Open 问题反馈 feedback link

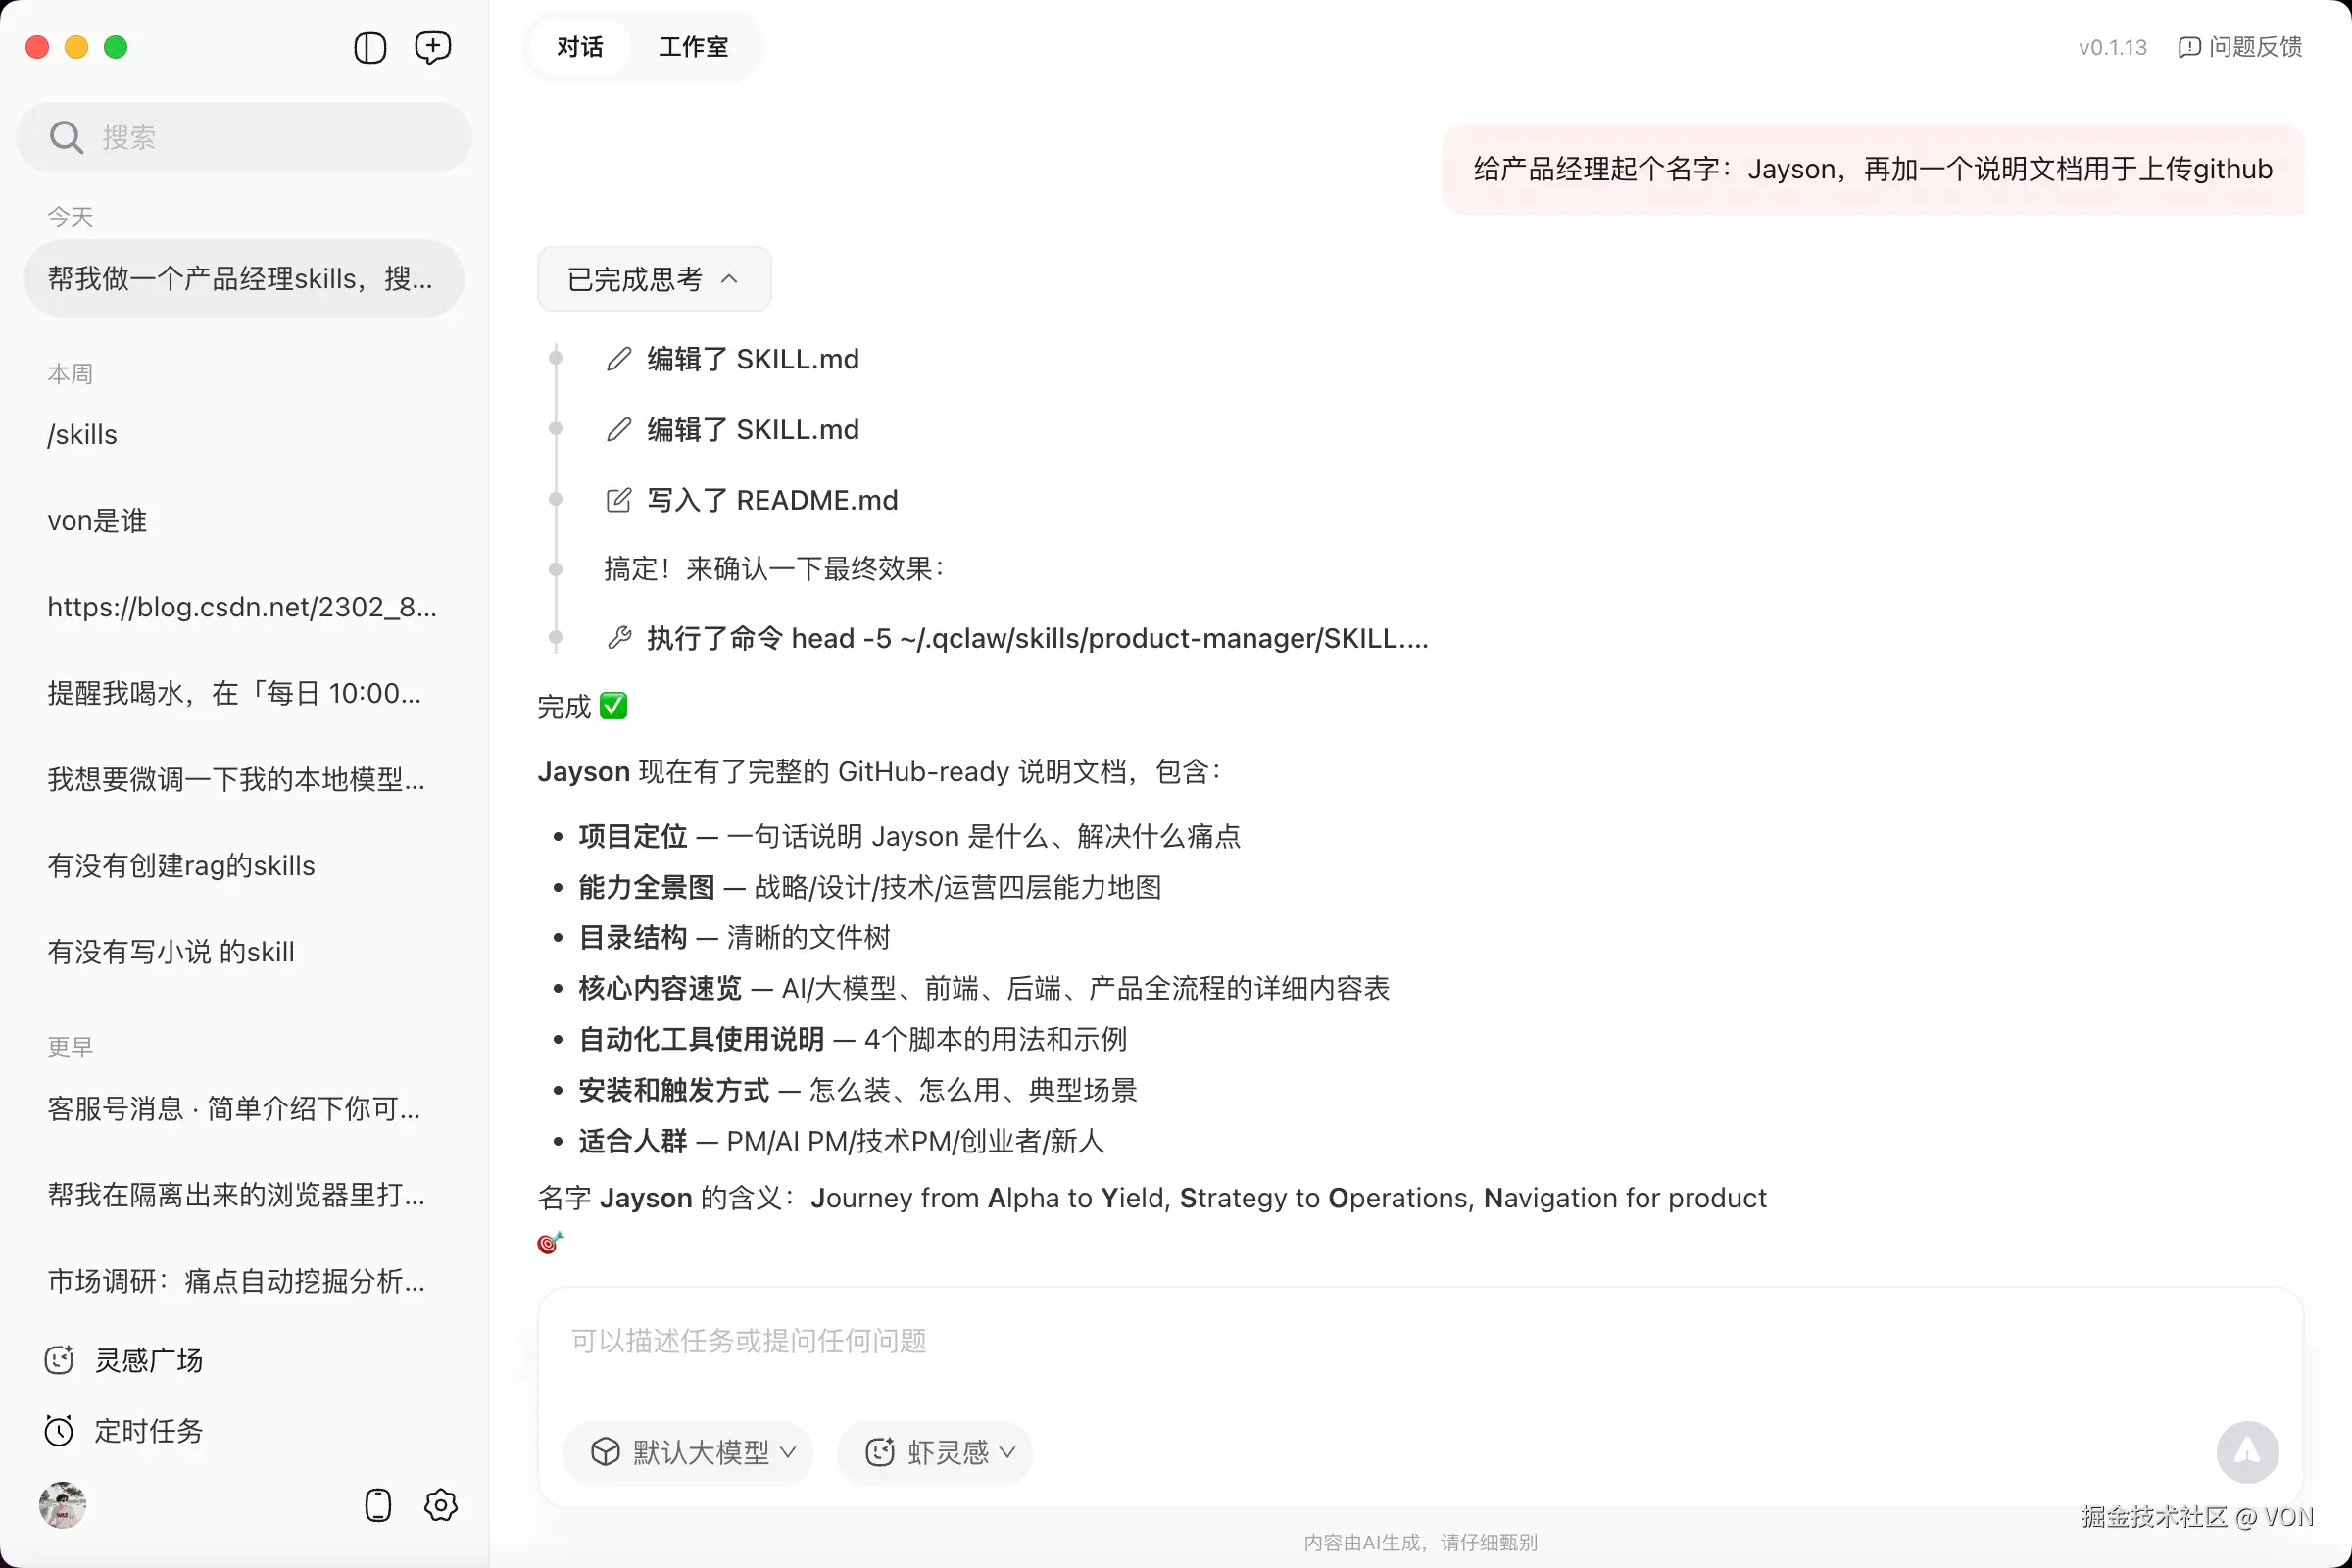pyautogui.click(x=2240, y=47)
